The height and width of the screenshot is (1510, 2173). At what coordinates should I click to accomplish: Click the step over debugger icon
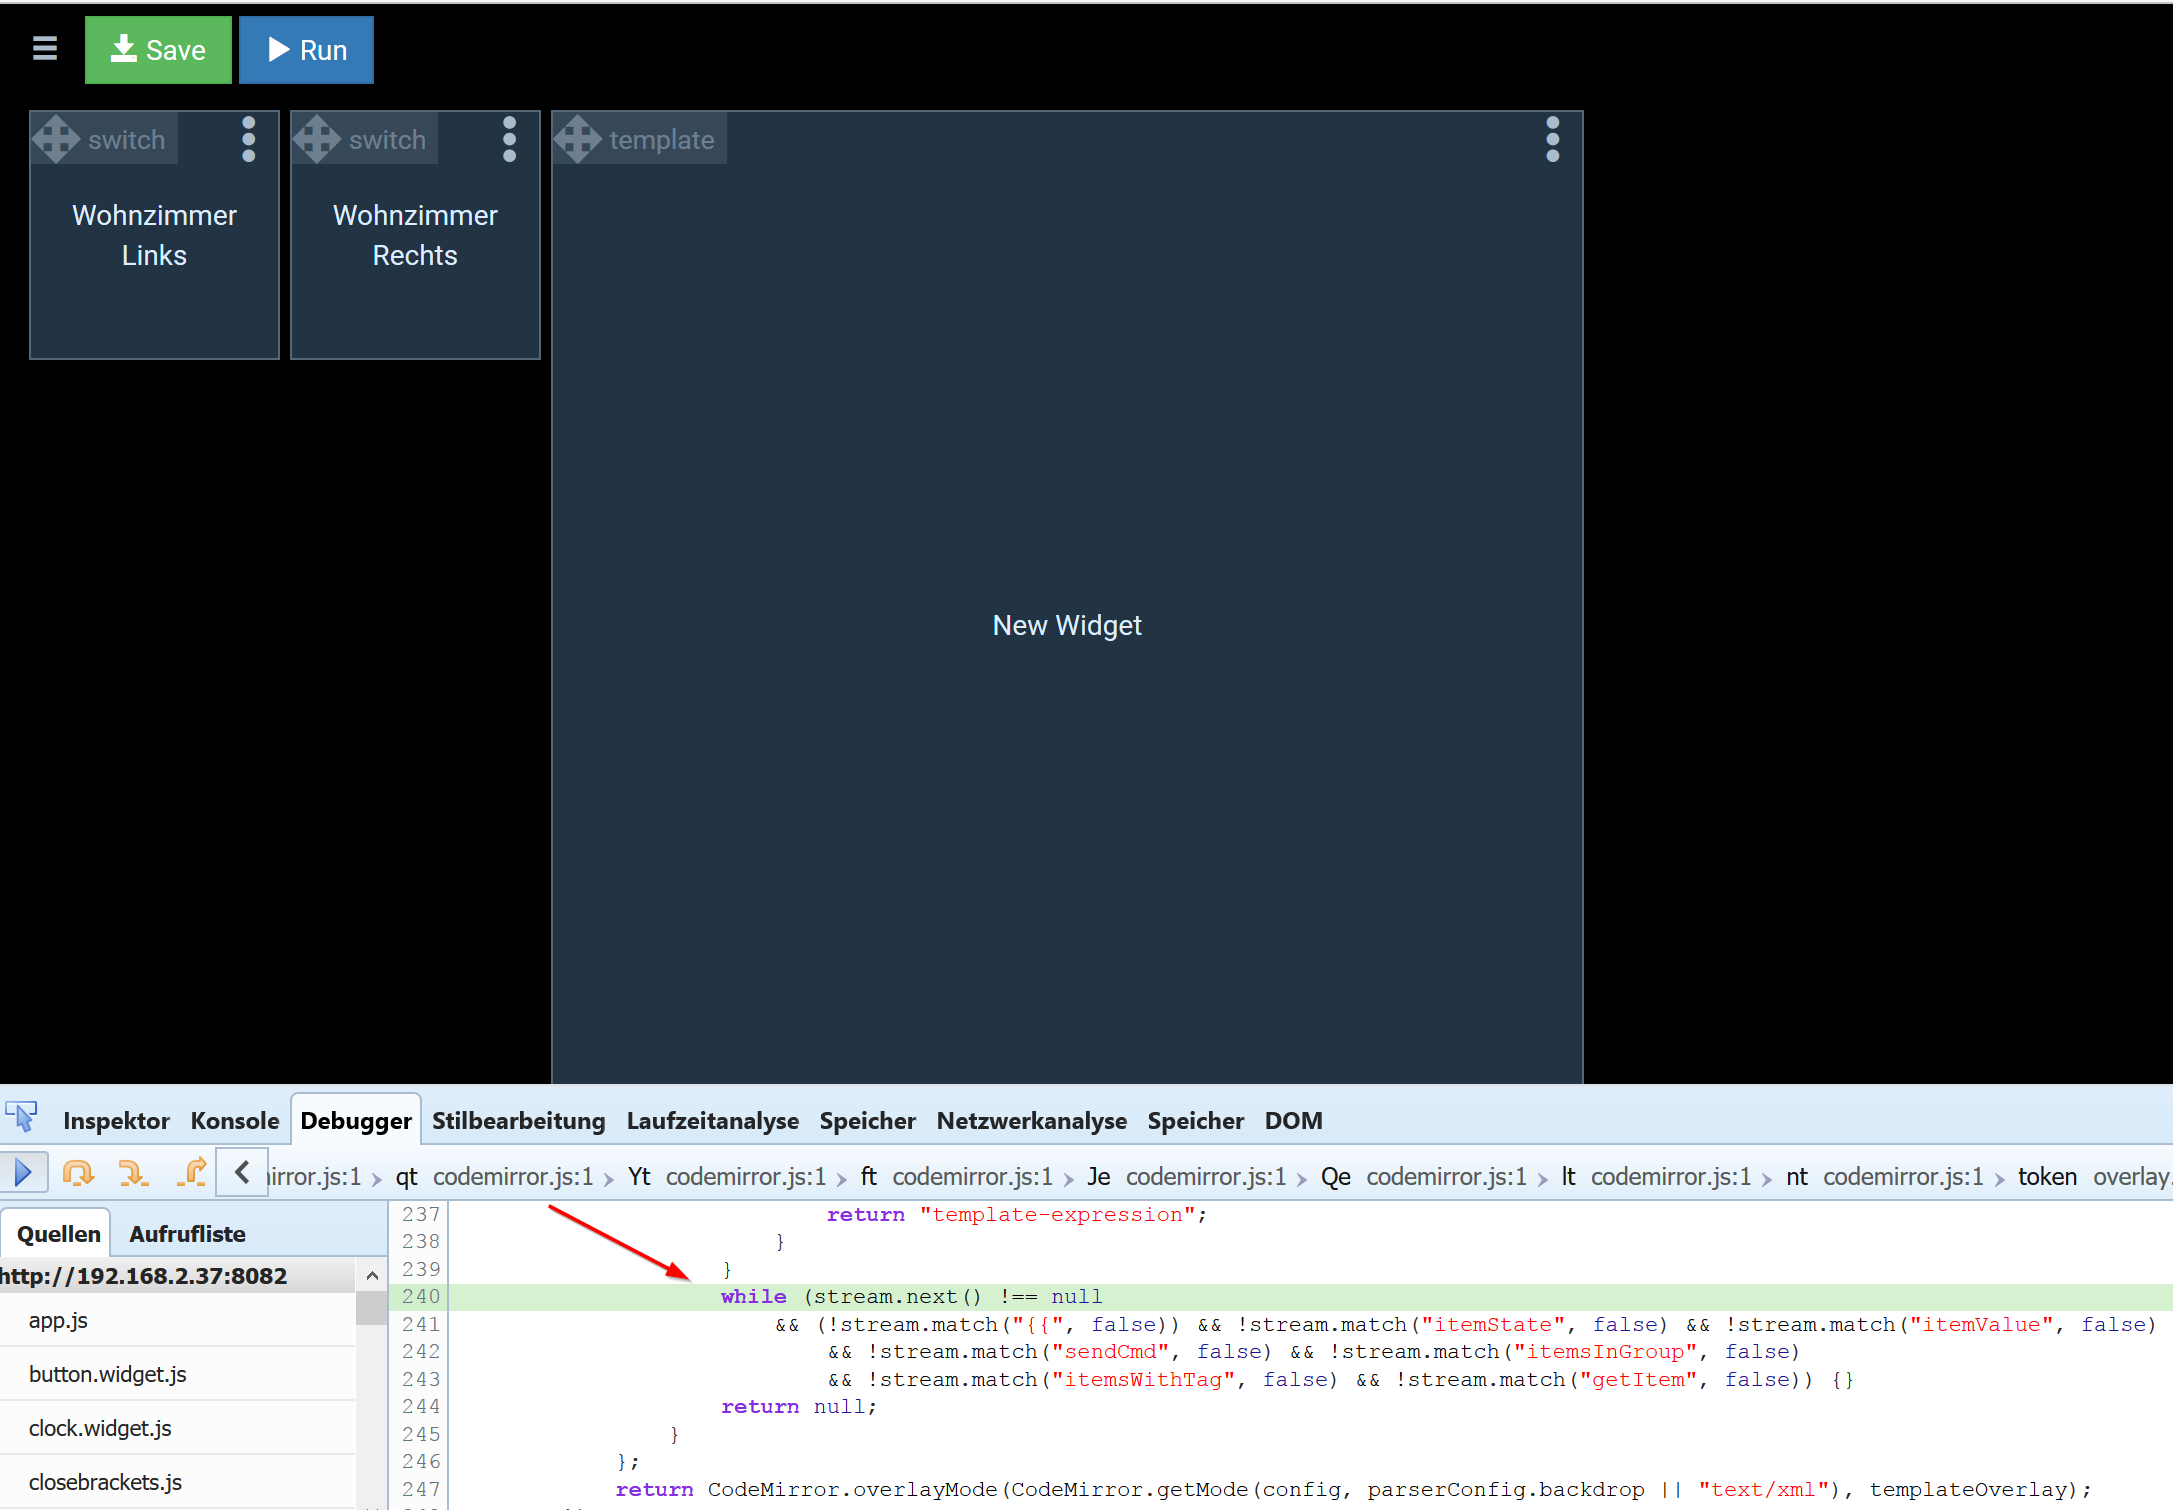[x=78, y=1173]
